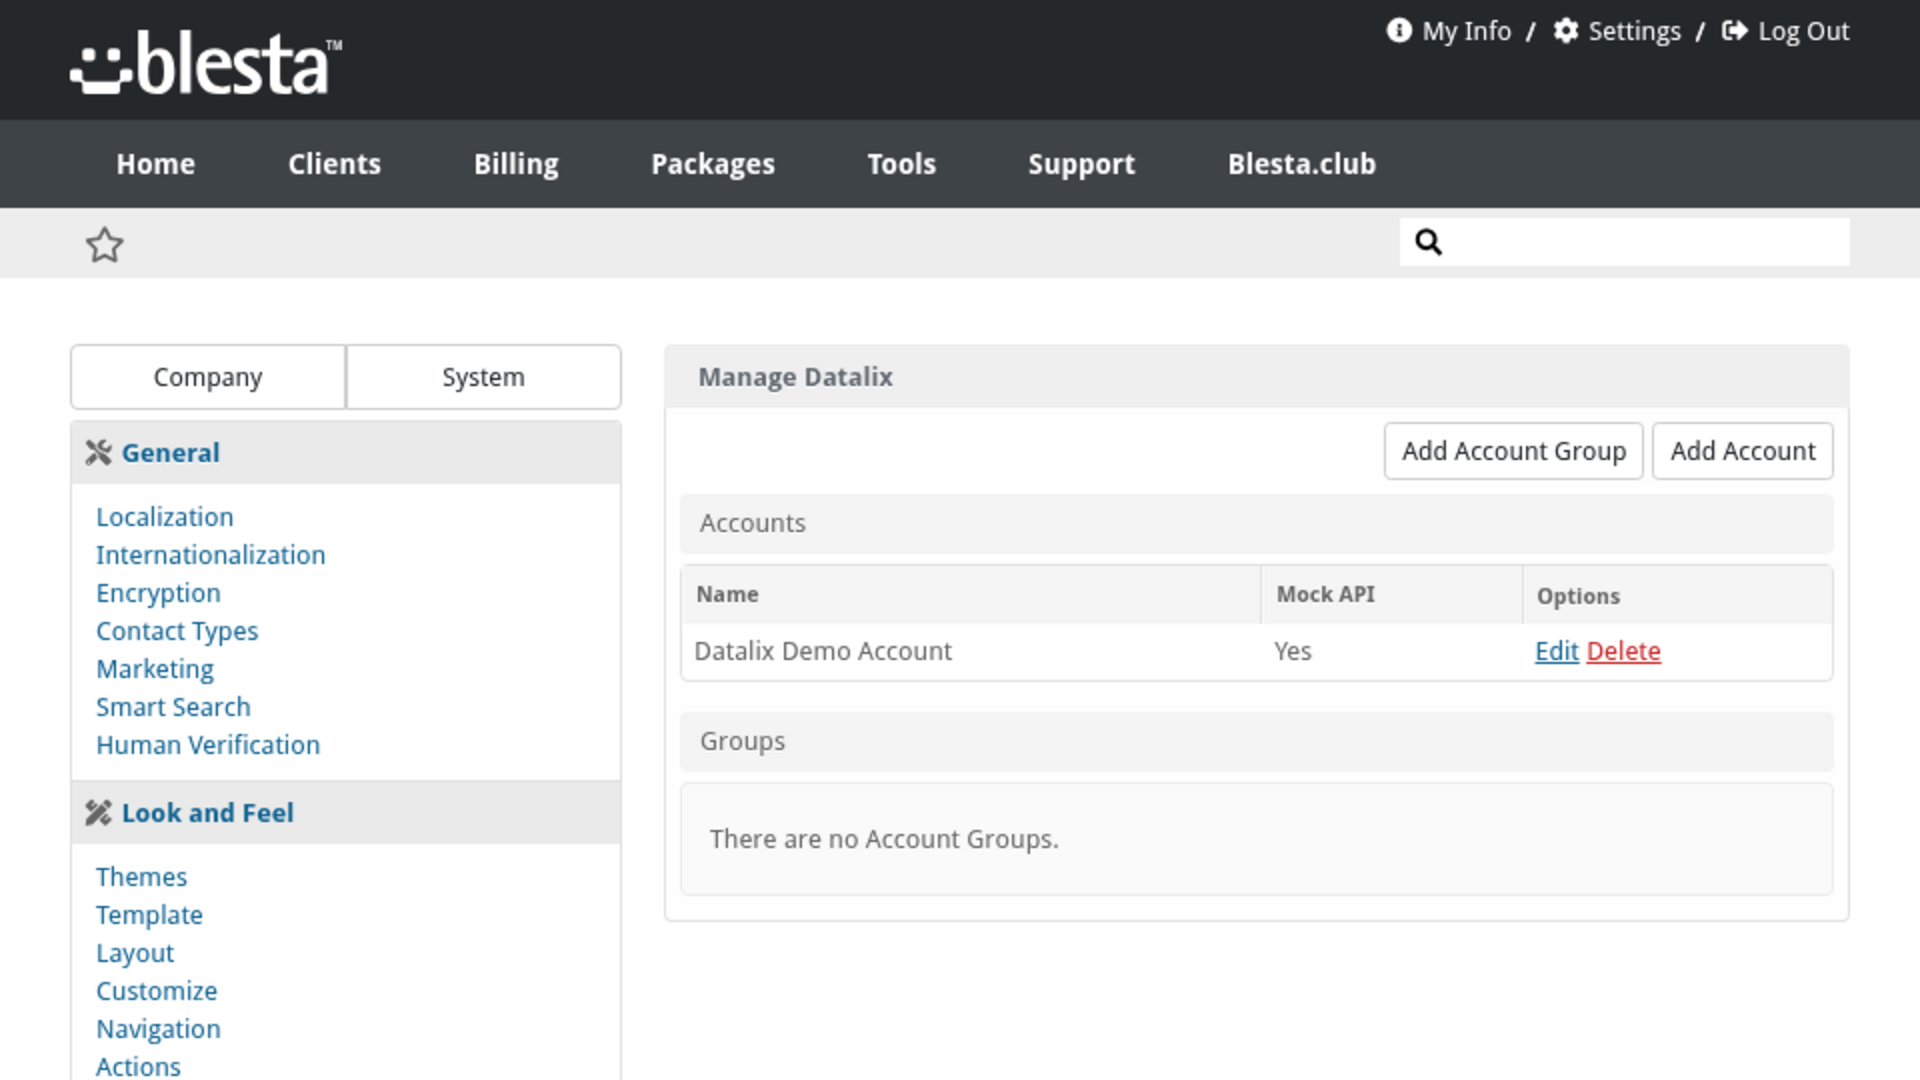Delete the Datalix Demo Account
Screen dimensions: 1920x1080
(1623, 651)
